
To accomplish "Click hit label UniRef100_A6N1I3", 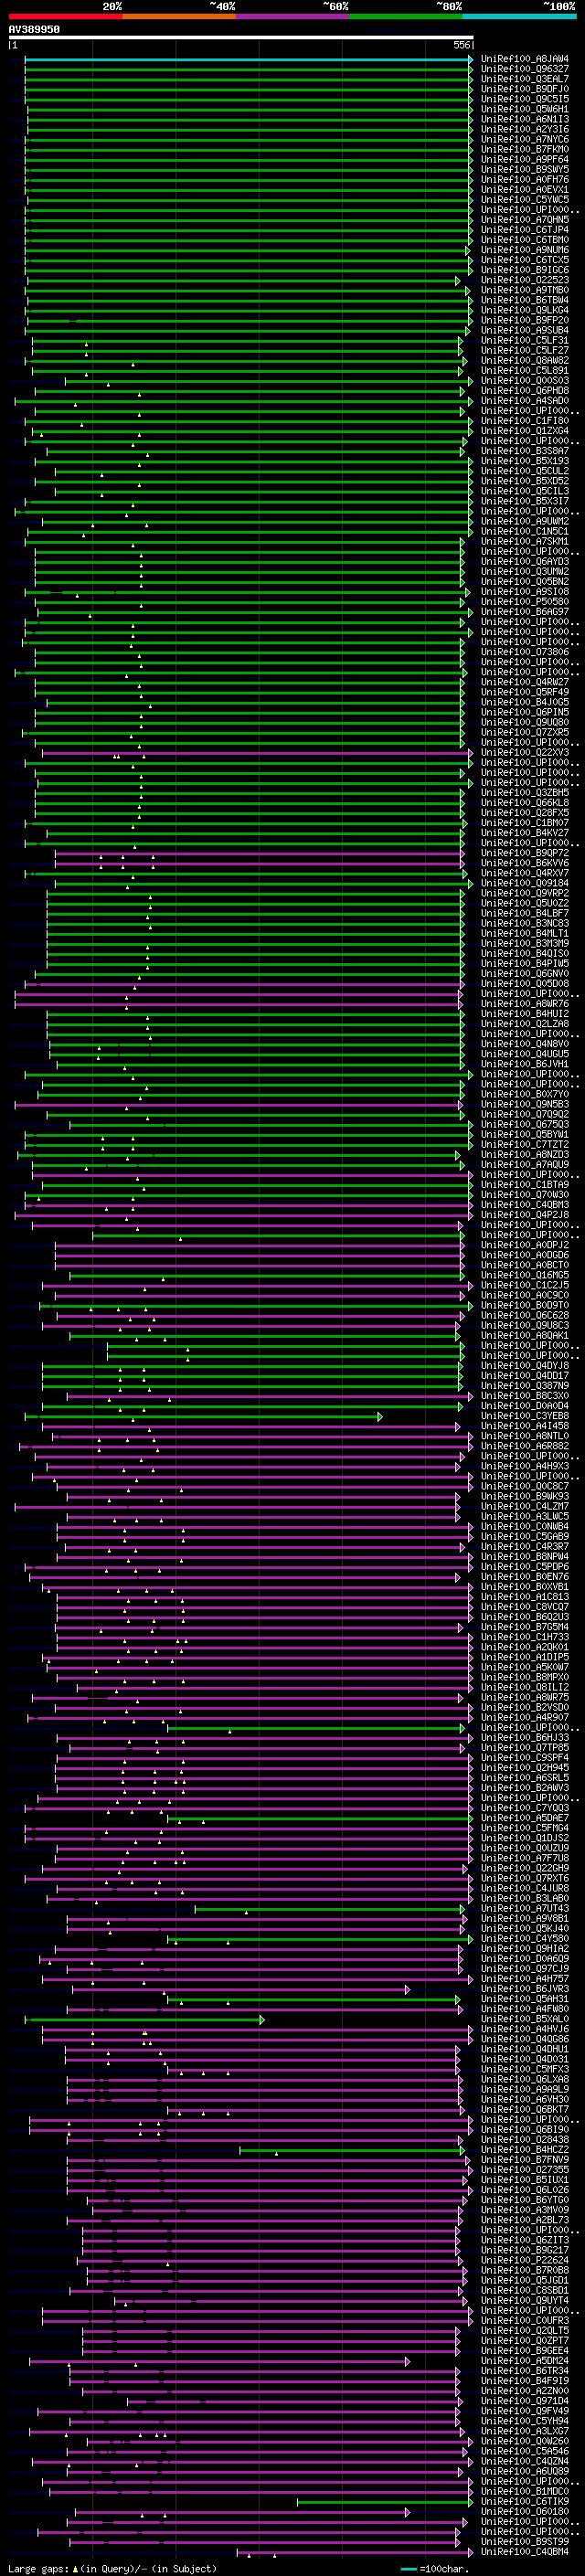I will 525,119.
